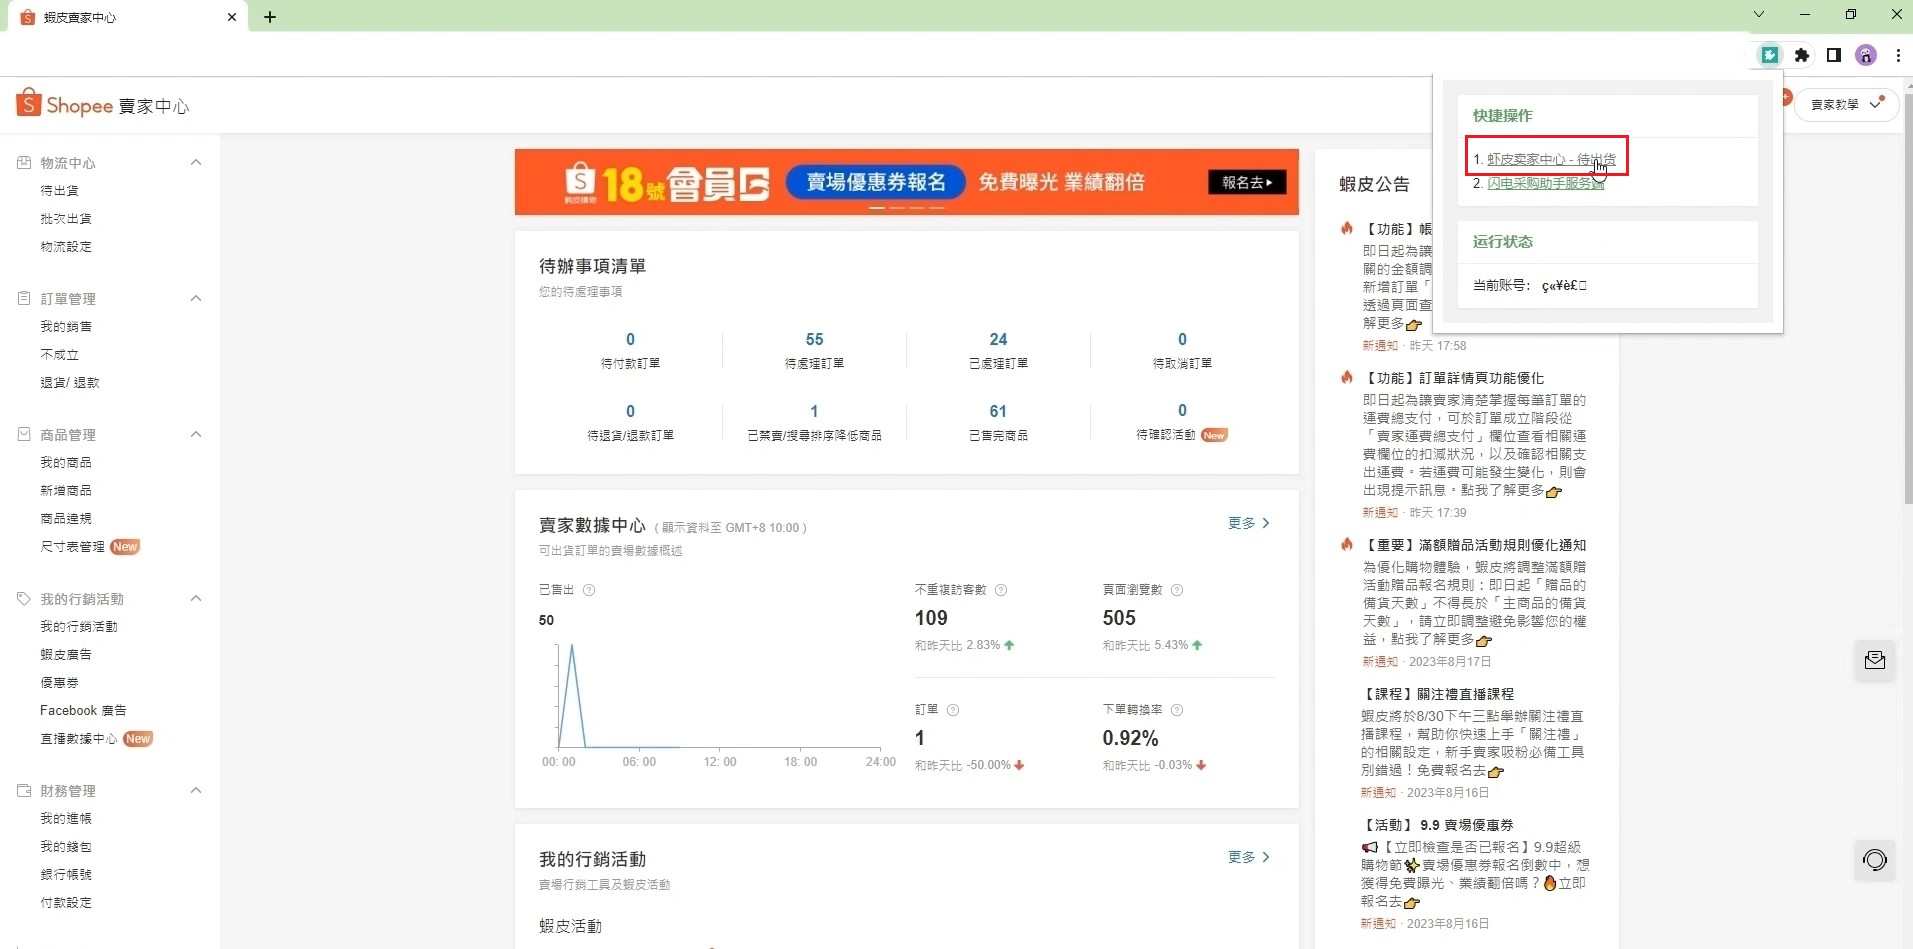Click the help icon next to 頁面瀏覽數

1177,590
